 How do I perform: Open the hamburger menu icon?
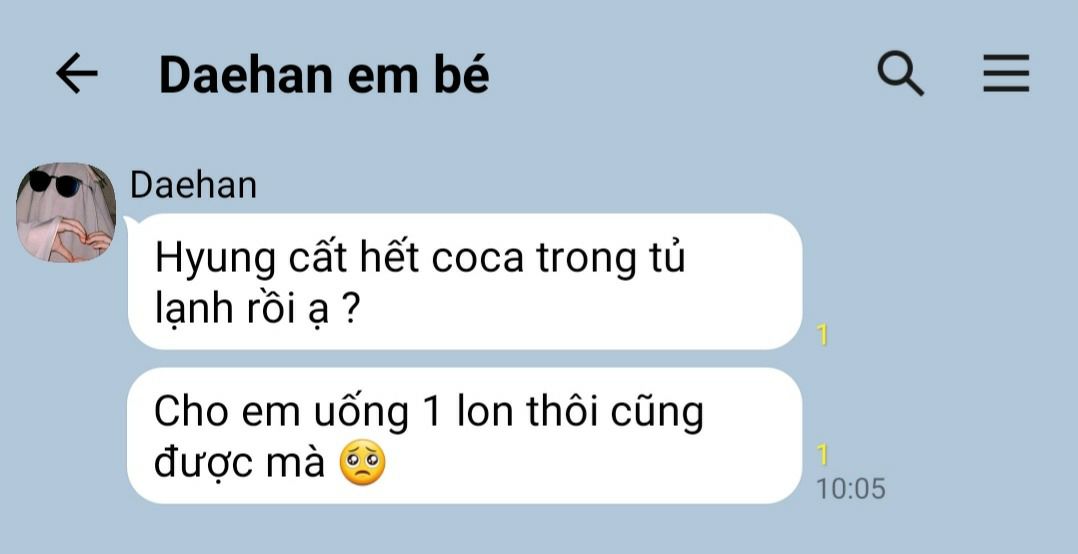point(1006,74)
